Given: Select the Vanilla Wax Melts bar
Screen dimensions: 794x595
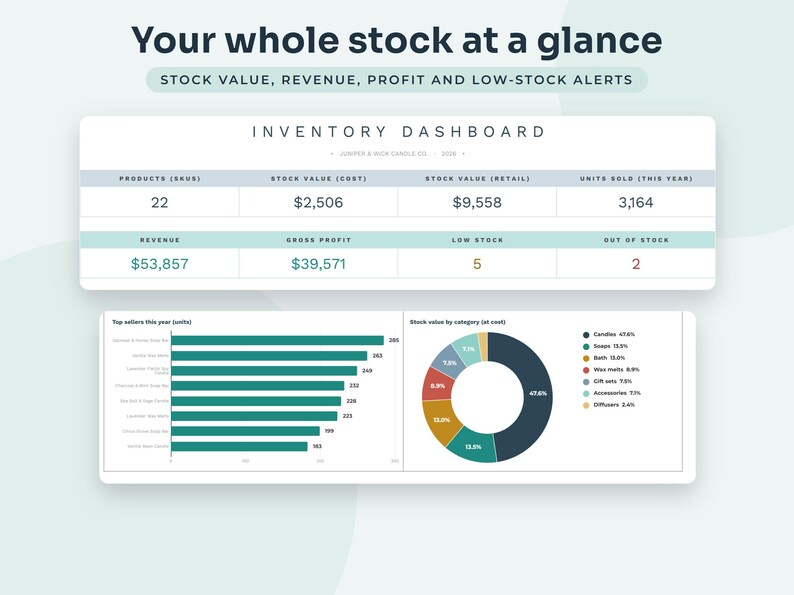Looking at the screenshot, I should click(269, 355).
